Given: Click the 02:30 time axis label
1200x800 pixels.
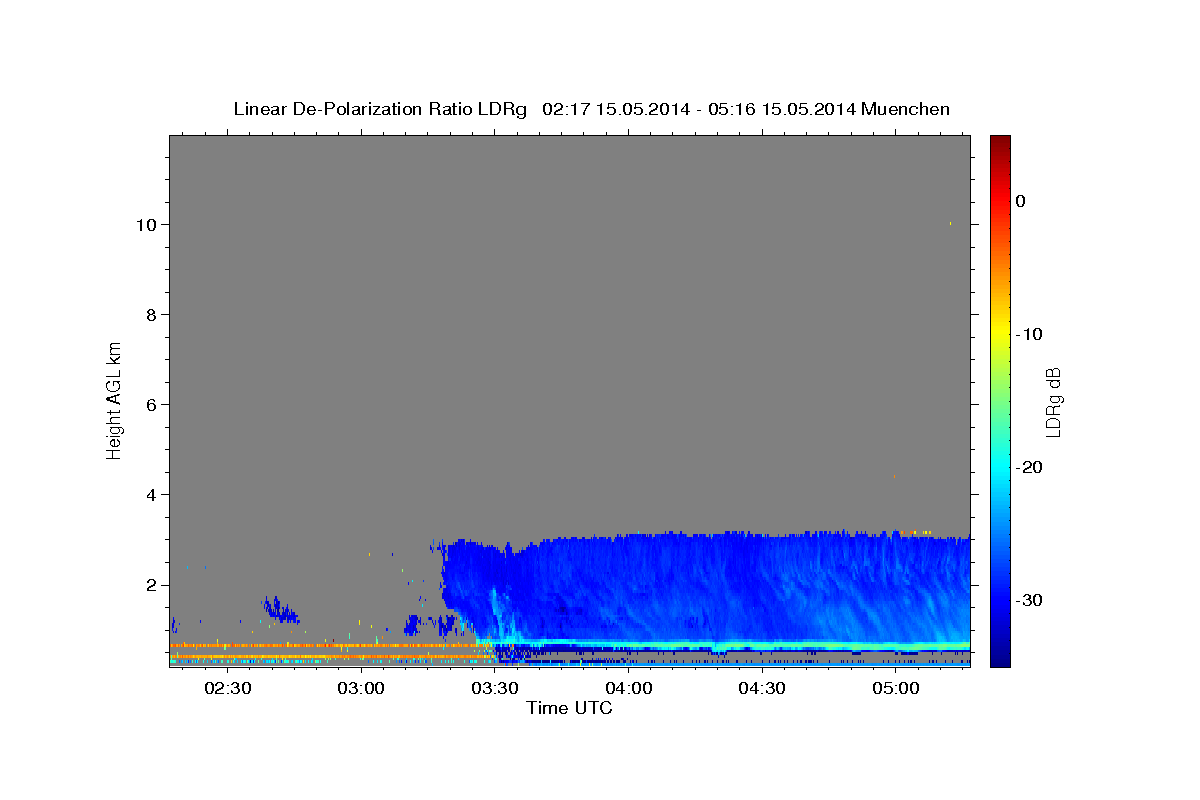Looking at the screenshot, I should [x=227, y=689].
